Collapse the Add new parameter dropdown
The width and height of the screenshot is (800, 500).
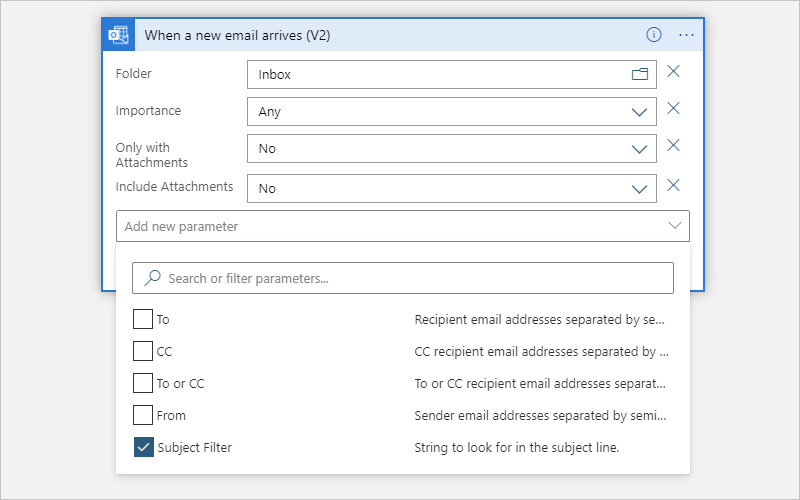tap(403, 226)
